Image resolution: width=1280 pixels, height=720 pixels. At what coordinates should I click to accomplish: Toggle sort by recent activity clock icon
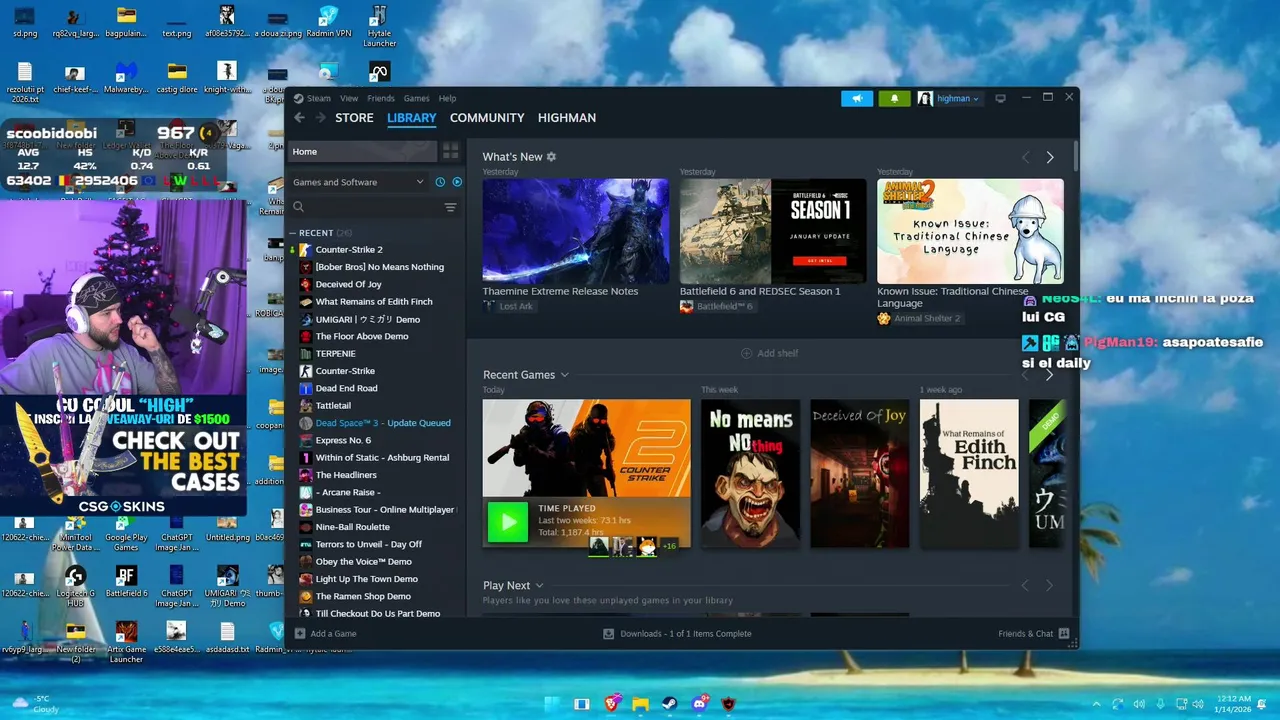440,182
